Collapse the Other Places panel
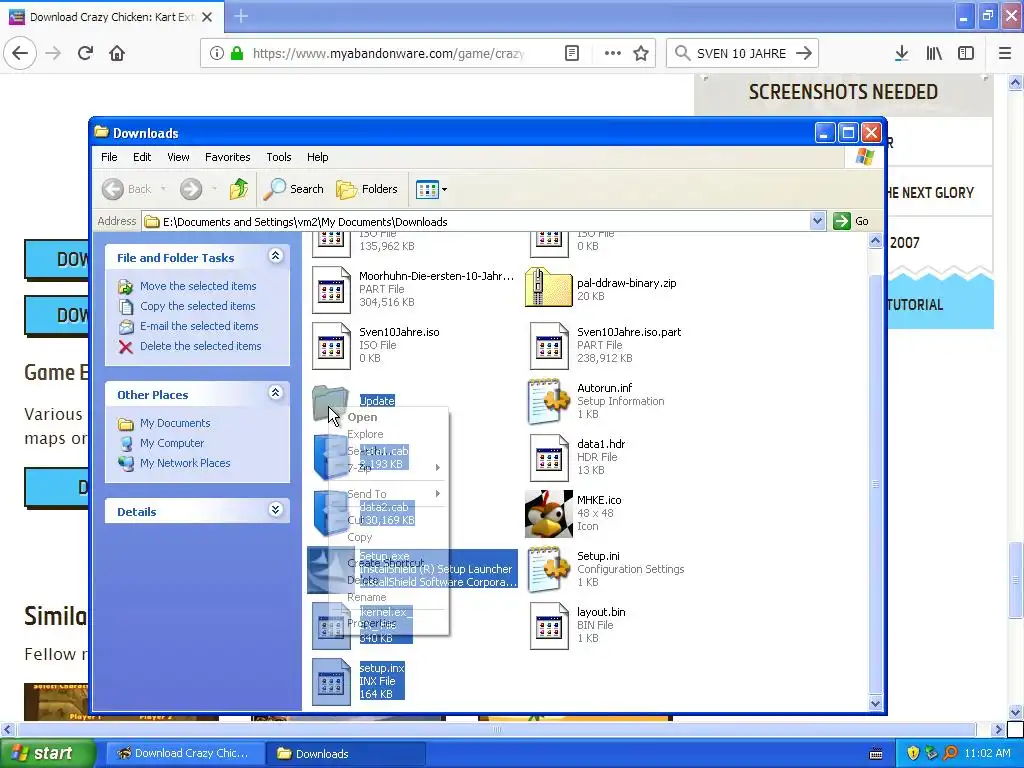 pos(276,393)
